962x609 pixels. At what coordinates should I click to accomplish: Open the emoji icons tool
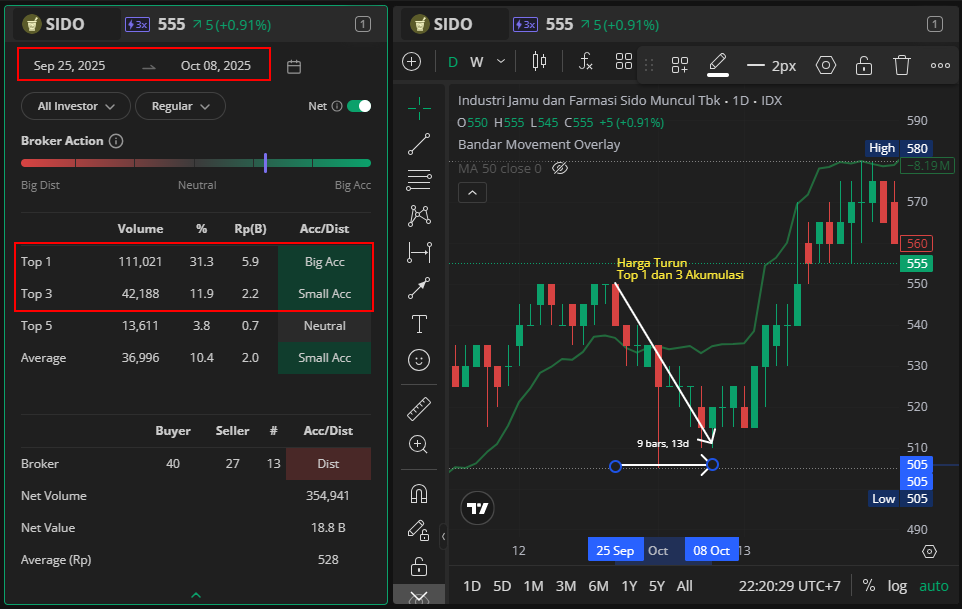(419, 360)
